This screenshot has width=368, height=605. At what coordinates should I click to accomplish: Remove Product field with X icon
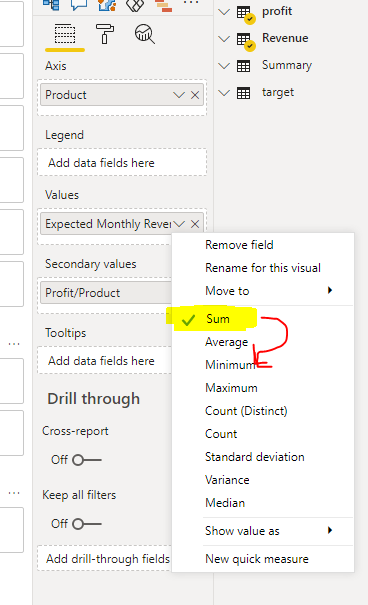[x=195, y=95]
